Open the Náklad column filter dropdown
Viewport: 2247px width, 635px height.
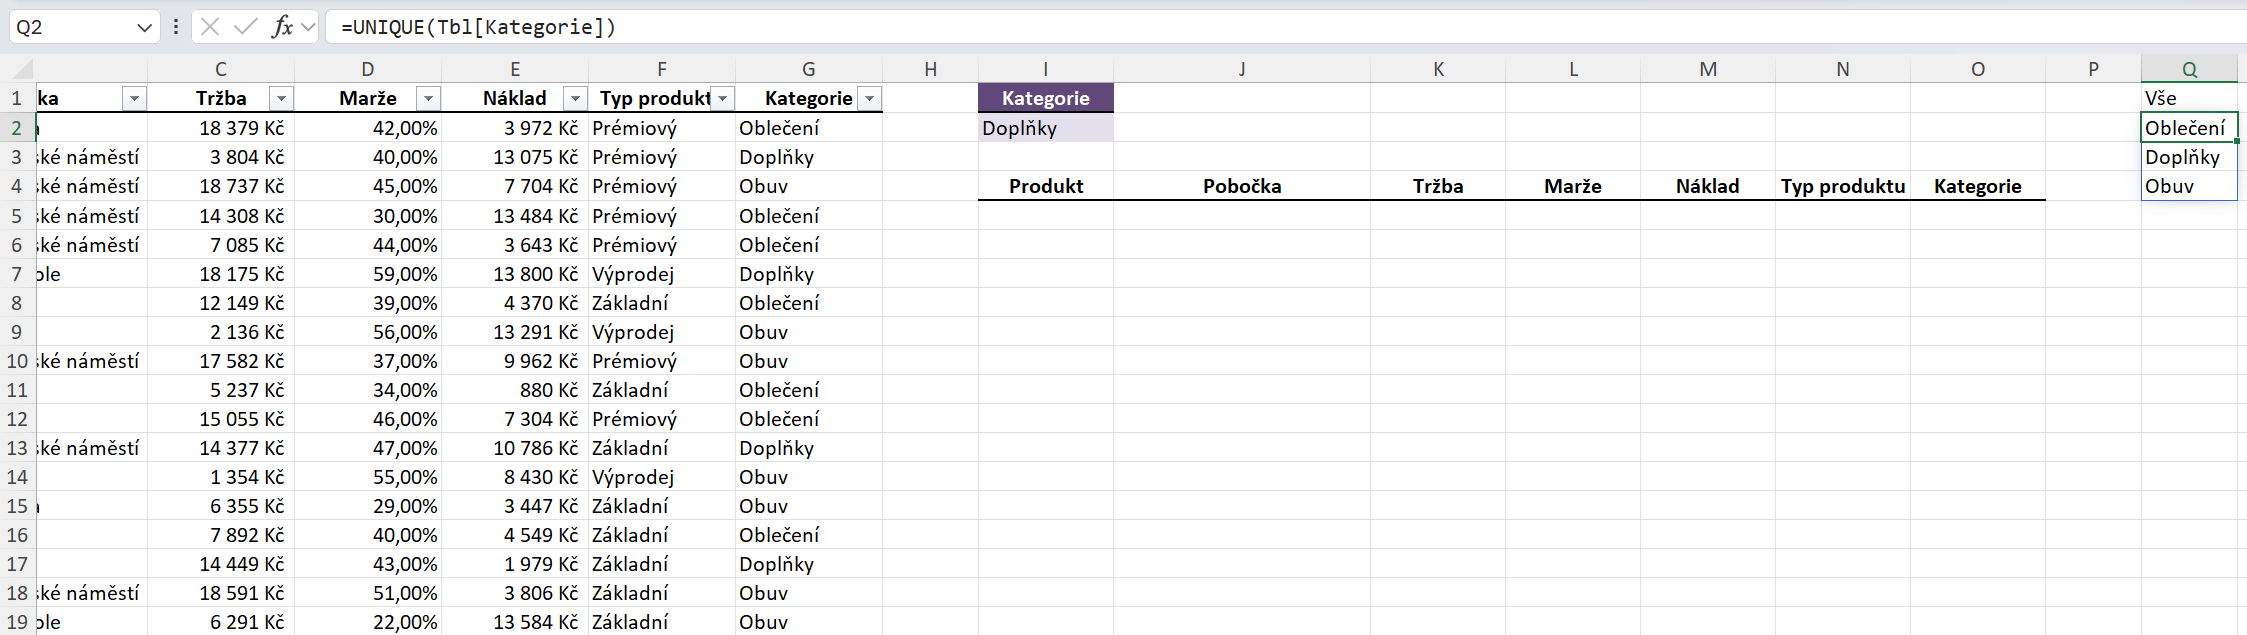pos(575,98)
